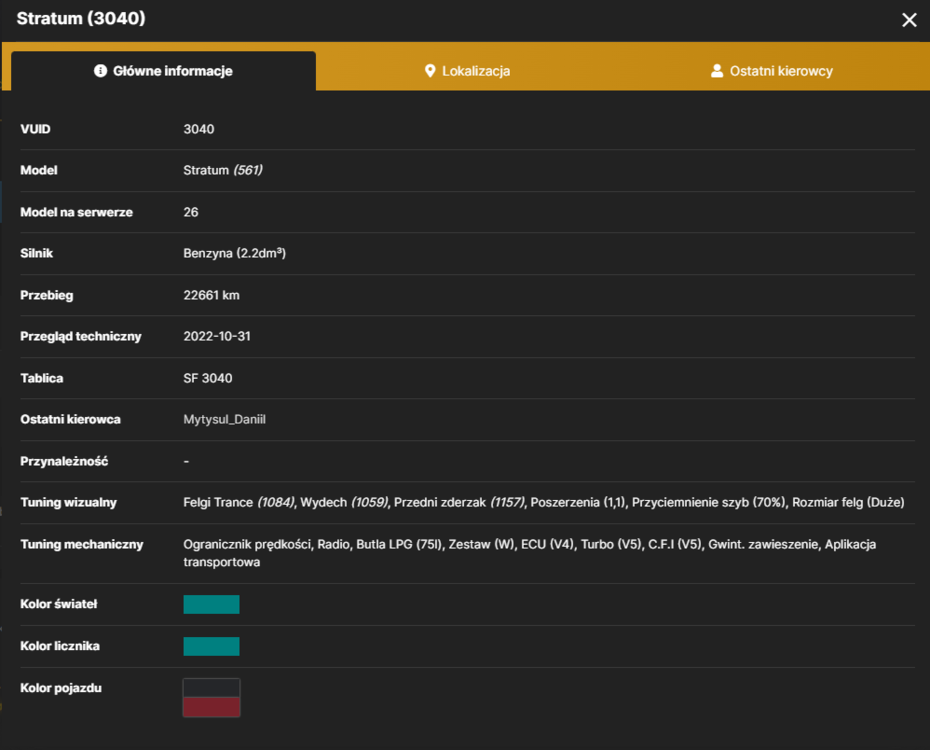Select the Kolor licznika teal swatch

pos(211,646)
